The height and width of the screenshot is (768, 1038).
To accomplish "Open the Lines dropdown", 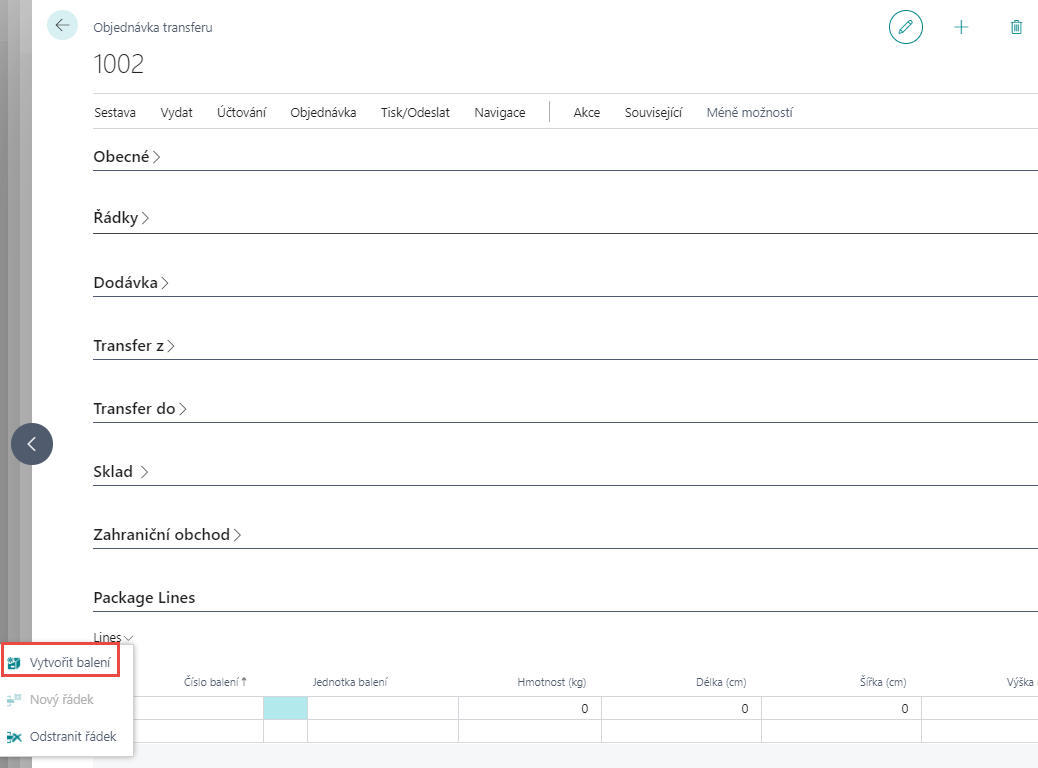I will point(113,637).
